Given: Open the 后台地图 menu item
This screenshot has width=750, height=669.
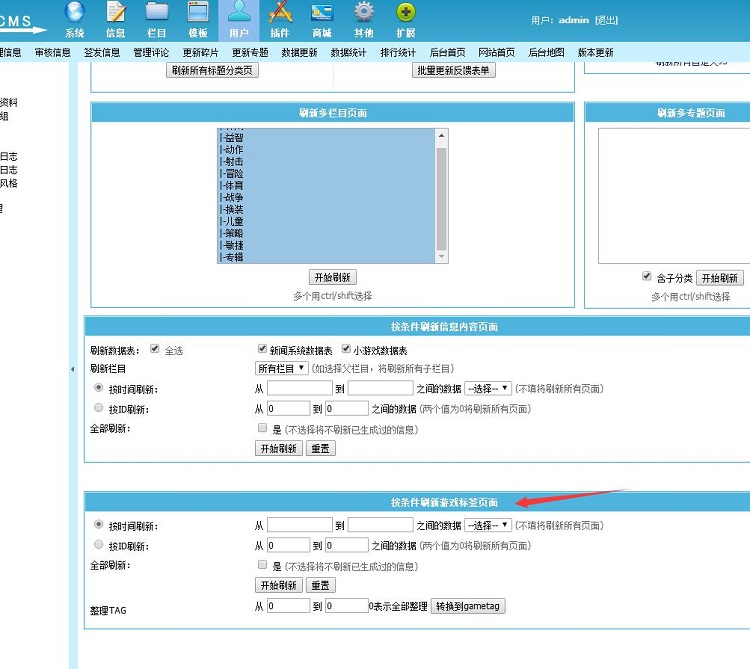Looking at the screenshot, I should click(546, 53).
